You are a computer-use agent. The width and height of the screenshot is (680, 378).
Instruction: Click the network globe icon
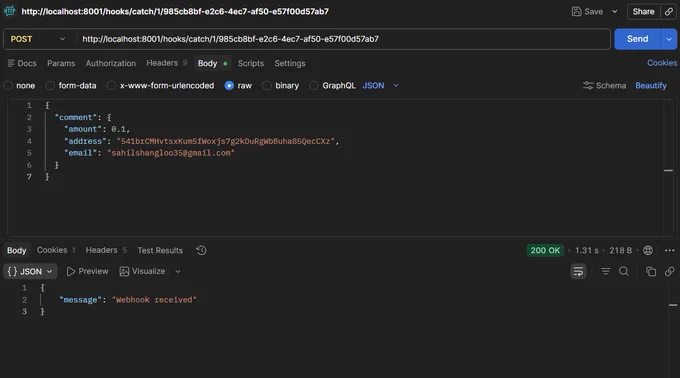coord(648,250)
